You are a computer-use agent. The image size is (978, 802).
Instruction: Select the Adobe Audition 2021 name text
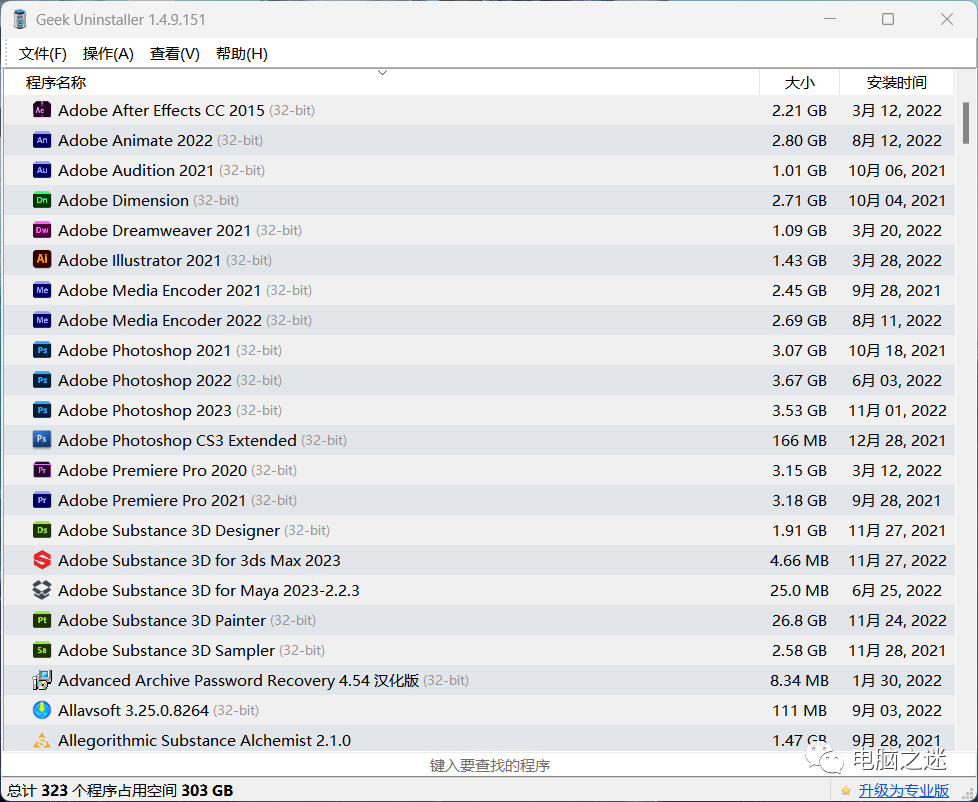pos(136,170)
